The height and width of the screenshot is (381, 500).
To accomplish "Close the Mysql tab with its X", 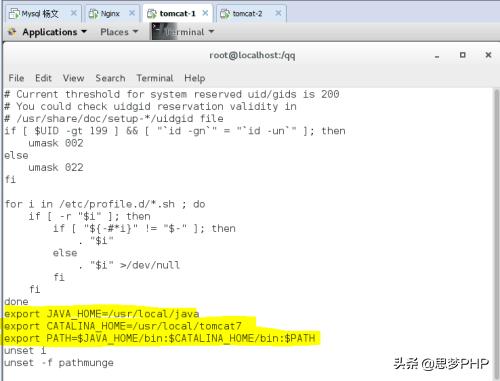I will pyautogui.click(x=74, y=13).
